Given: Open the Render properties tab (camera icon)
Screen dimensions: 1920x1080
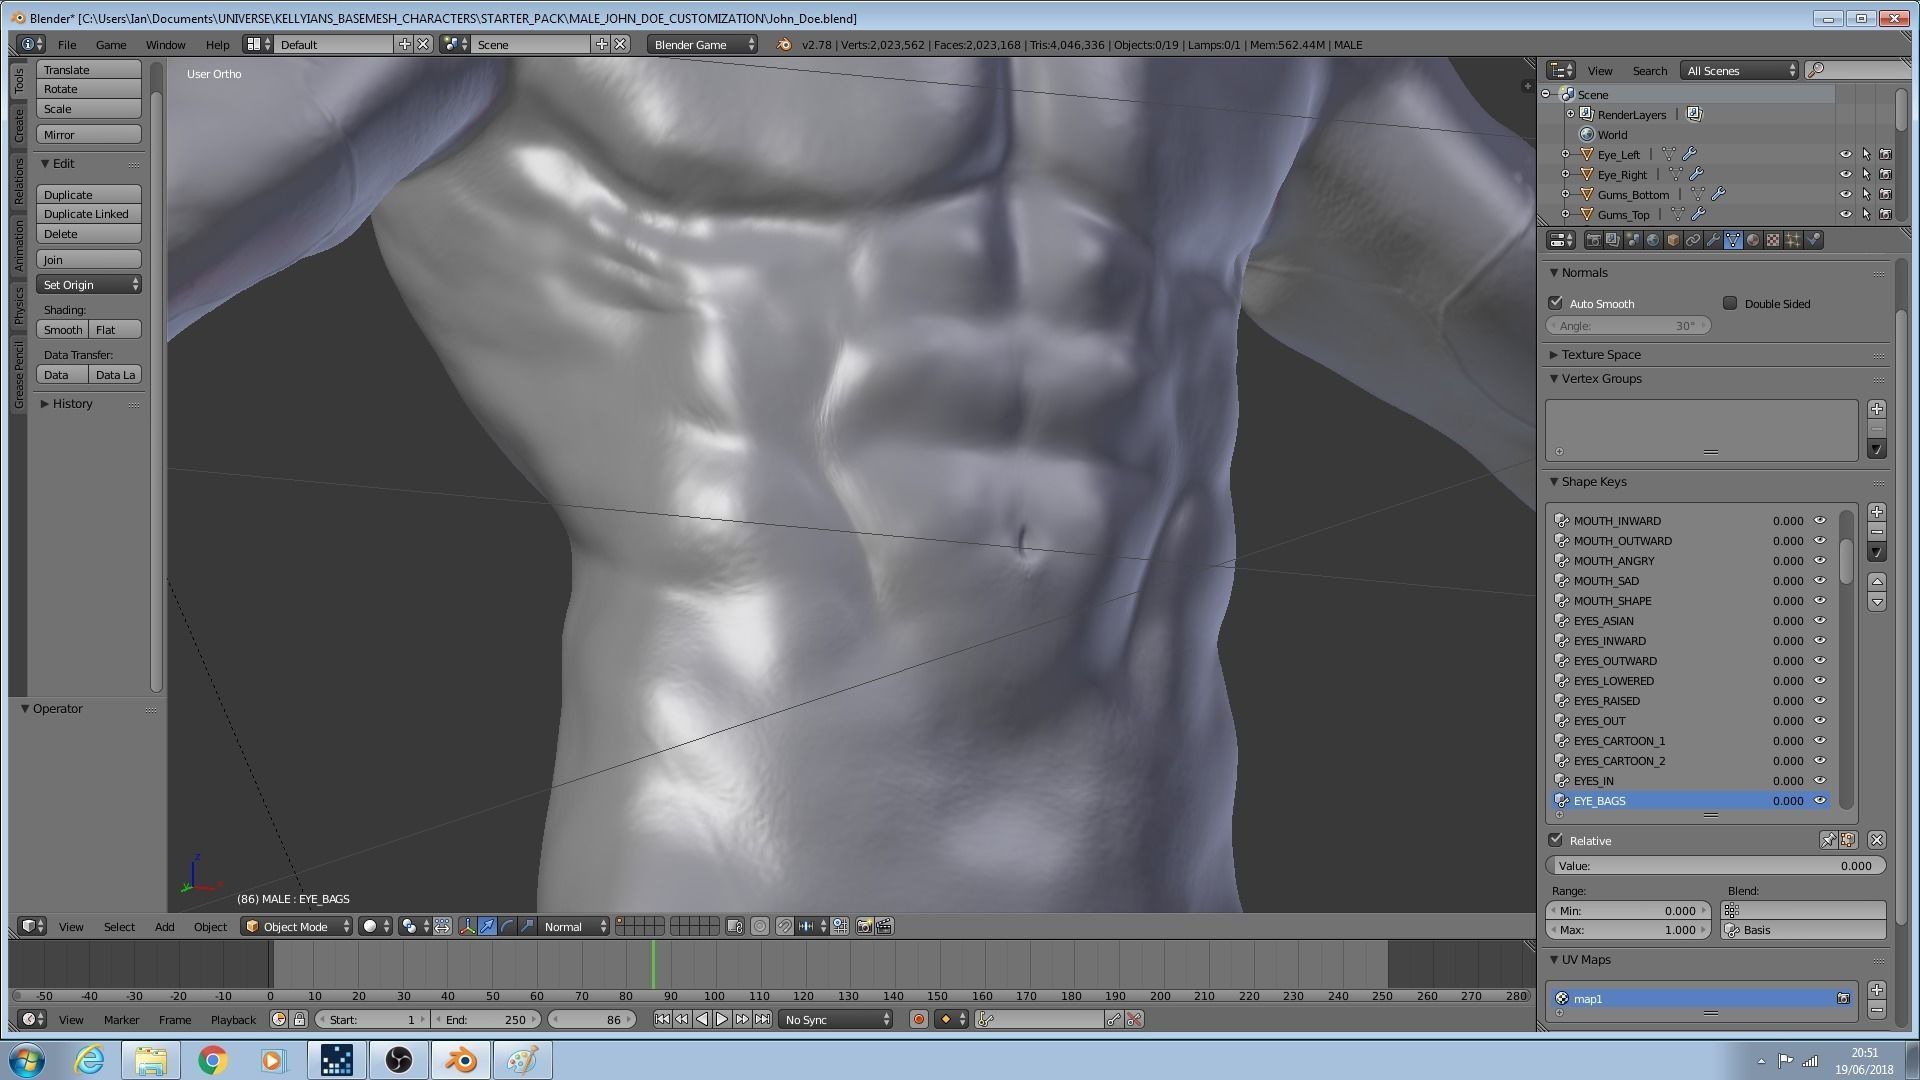Looking at the screenshot, I should (x=1593, y=240).
